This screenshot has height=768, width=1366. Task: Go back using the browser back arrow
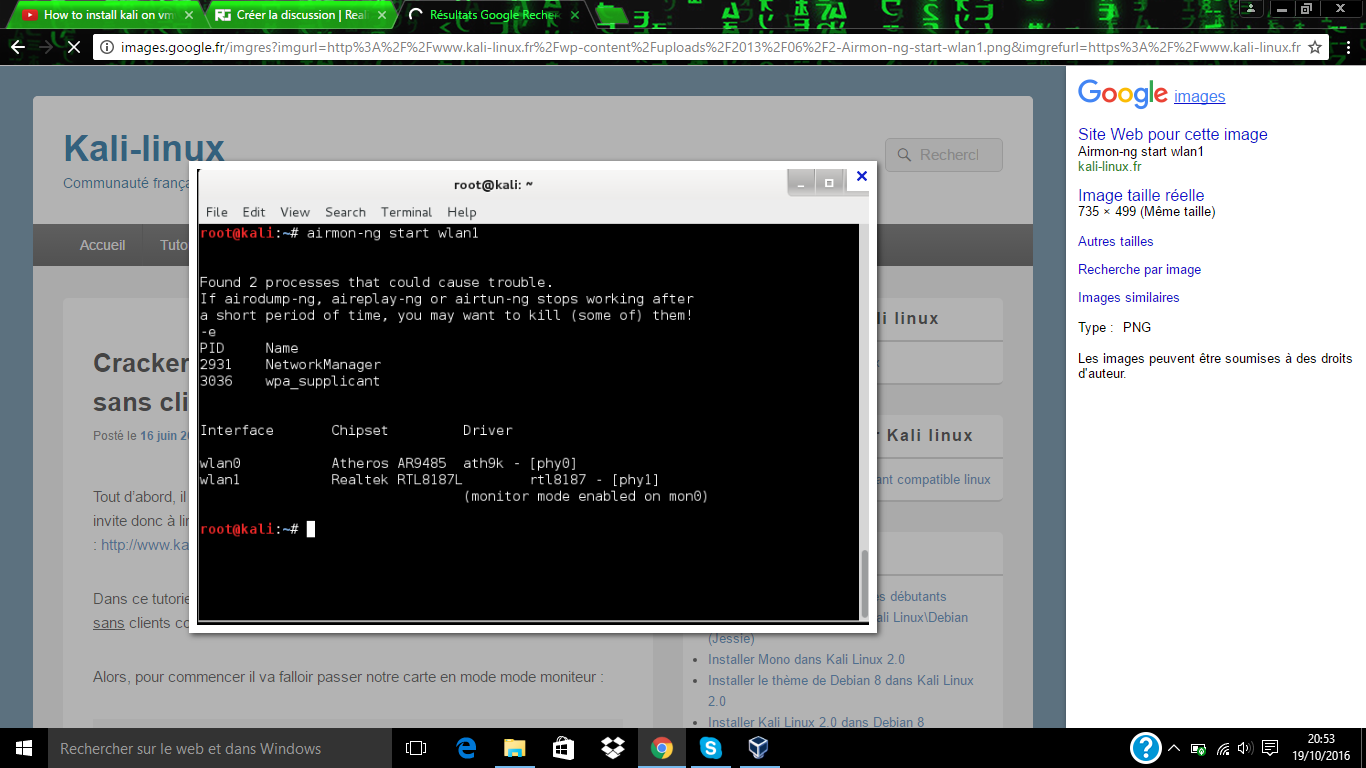click(18, 47)
